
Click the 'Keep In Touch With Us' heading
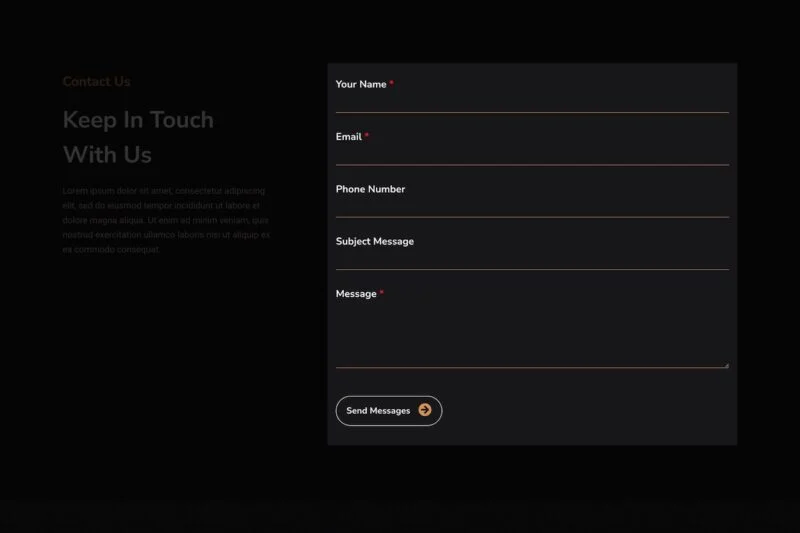point(138,137)
